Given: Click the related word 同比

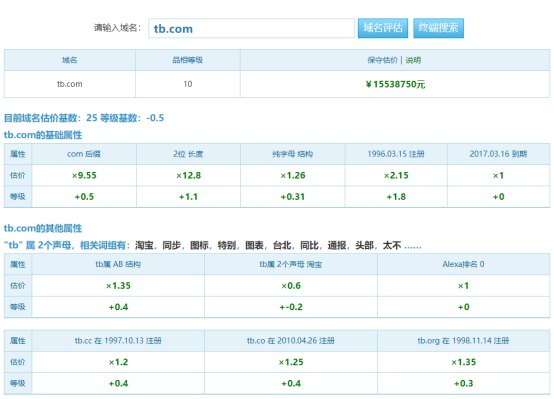Looking at the screenshot, I should [310, 245].
